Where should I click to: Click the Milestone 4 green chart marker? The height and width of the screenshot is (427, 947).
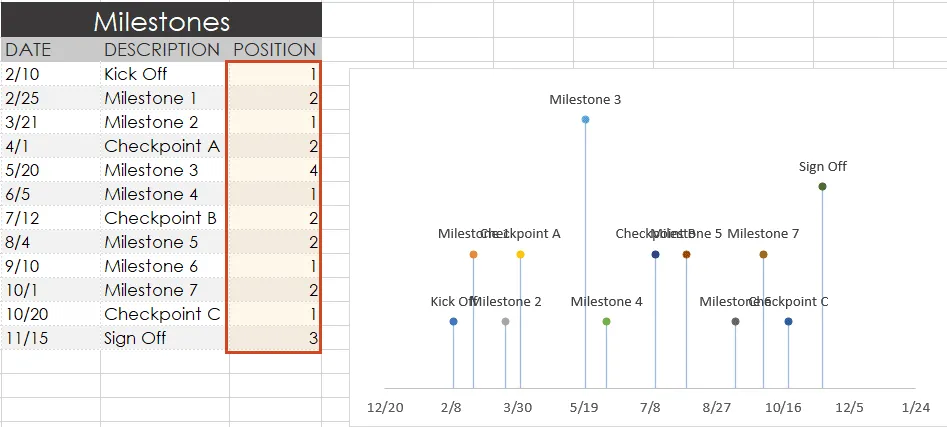pos(606,322)
